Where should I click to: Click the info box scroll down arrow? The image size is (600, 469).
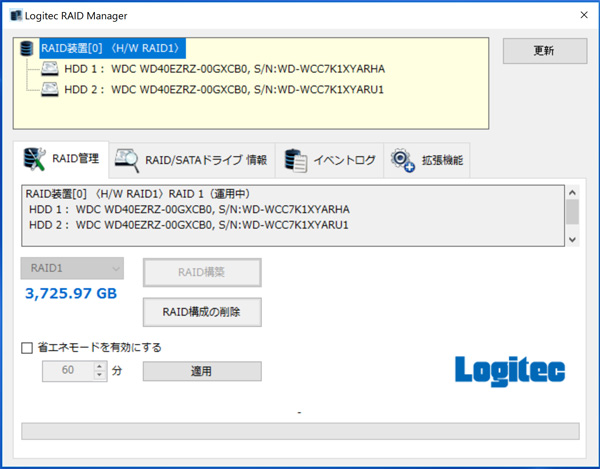572,240
